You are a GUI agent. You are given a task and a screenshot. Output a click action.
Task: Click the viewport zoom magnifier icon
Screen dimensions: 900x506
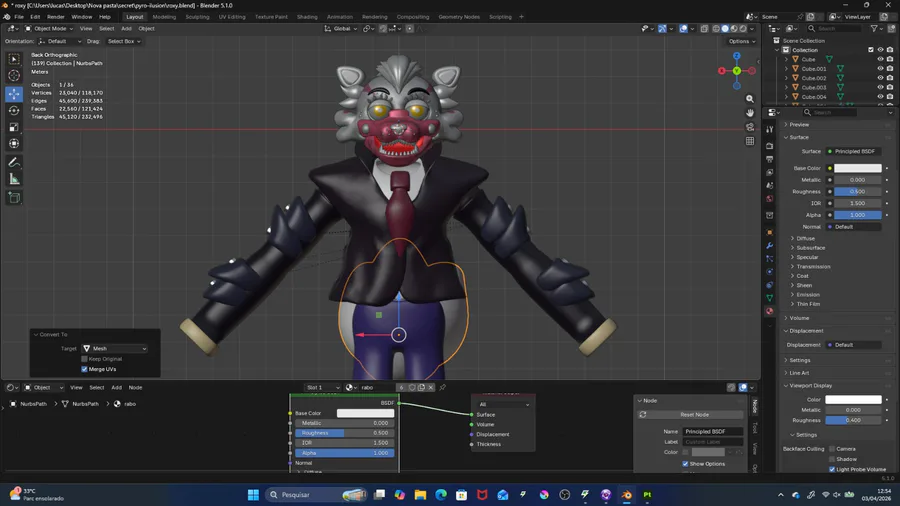pyautogui.click(x=750, y=99)
